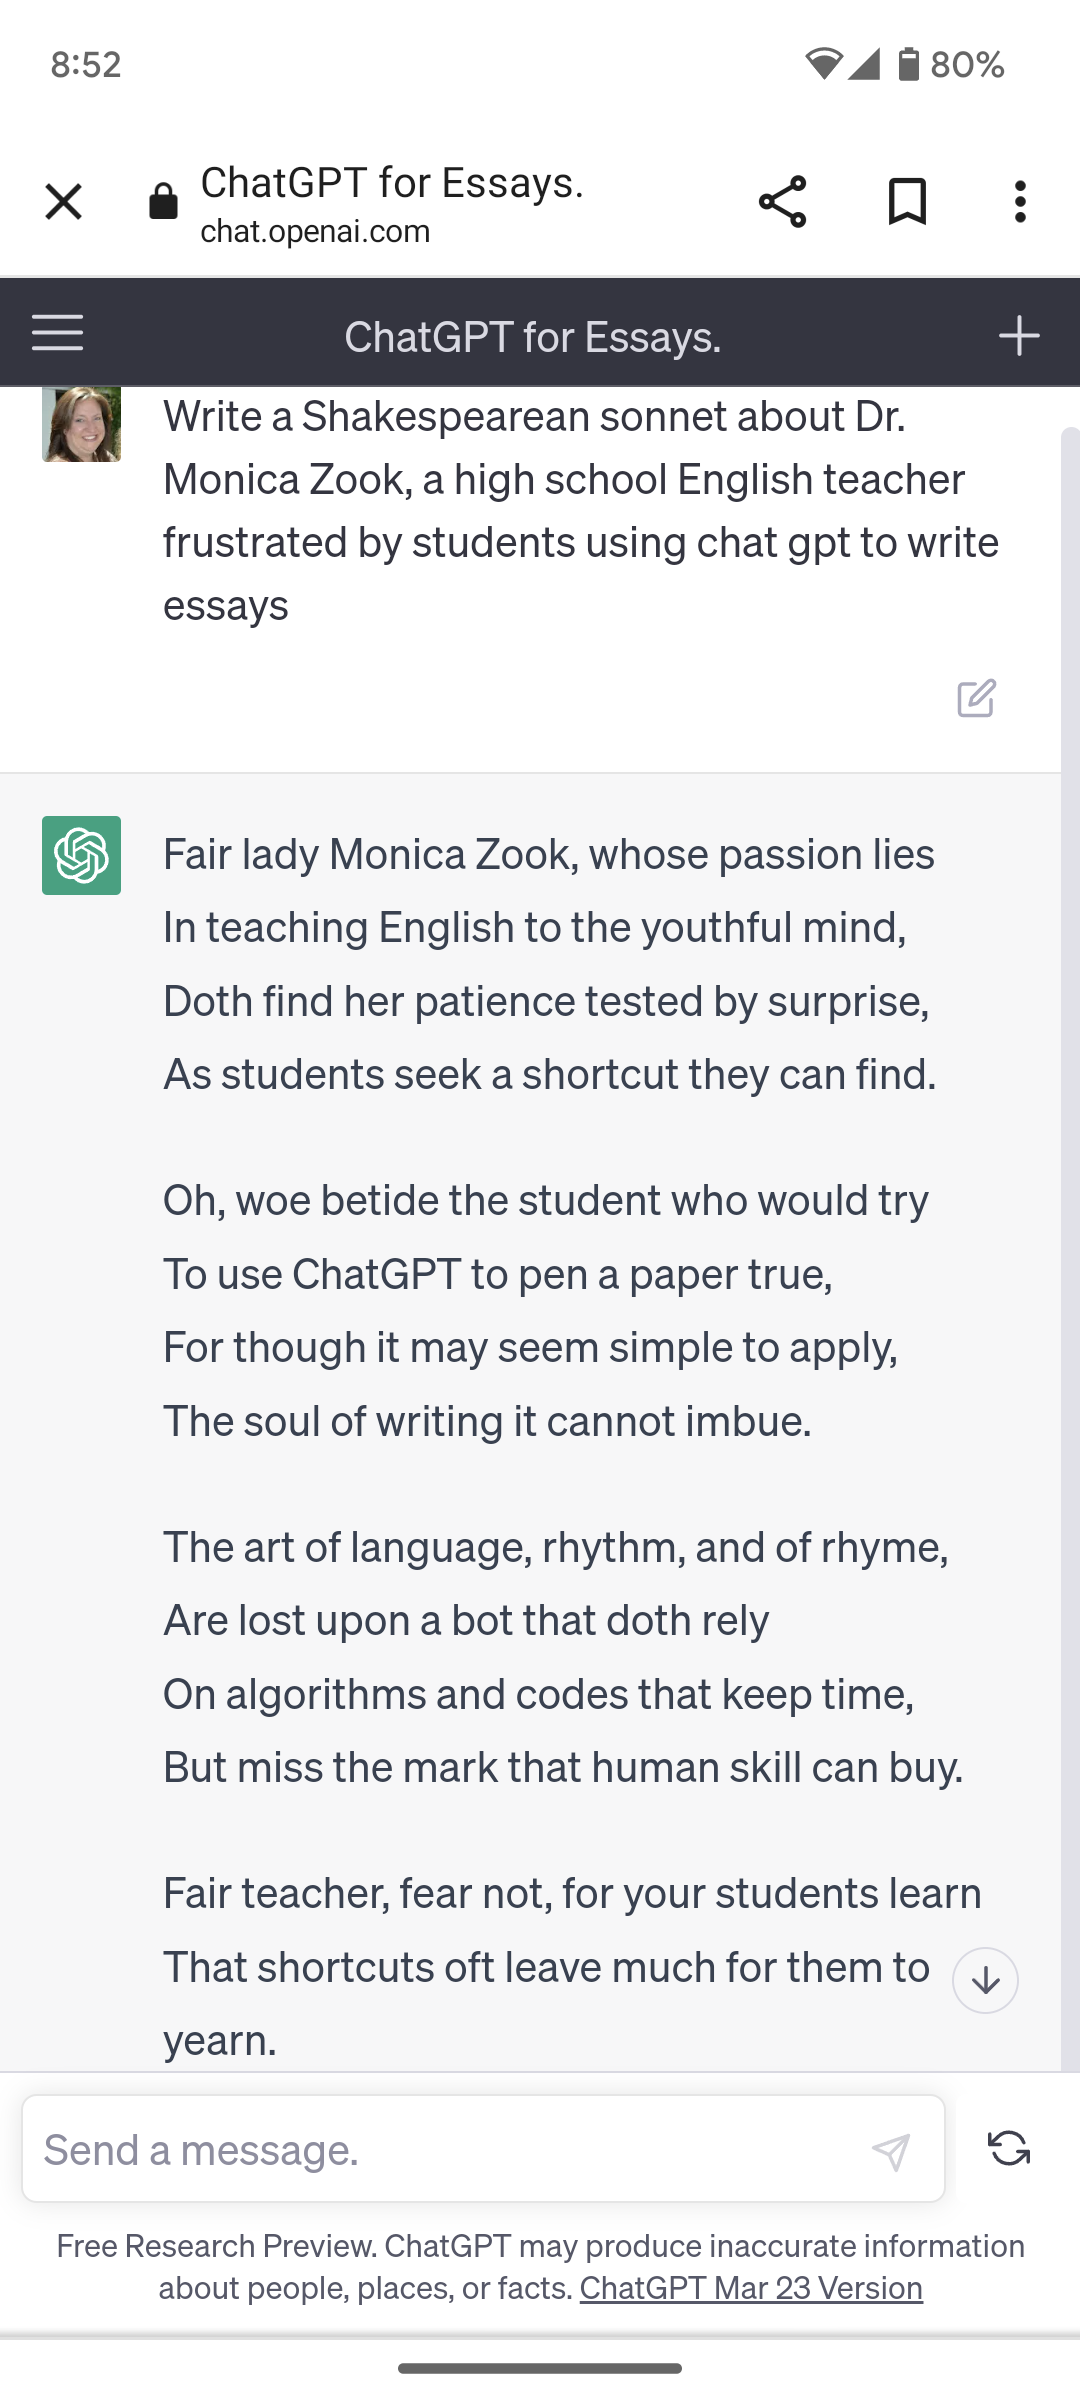The width and height of the screenshot is (1080, 2400).
Task: Tap the chat.openai.com URL text
Action: pos(315,232)
